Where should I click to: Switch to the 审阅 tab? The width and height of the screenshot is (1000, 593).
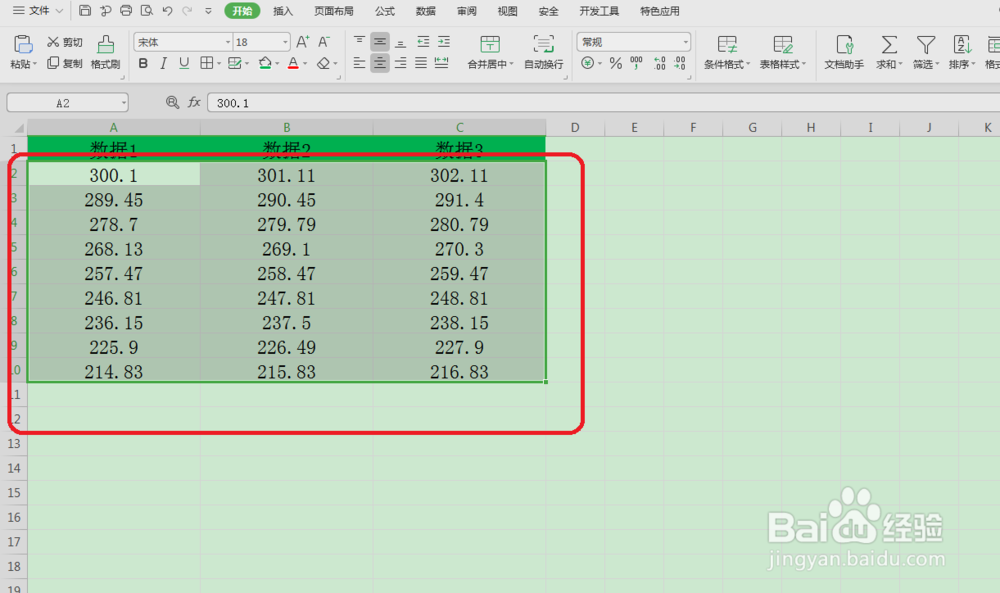click(x=466, y=11)
